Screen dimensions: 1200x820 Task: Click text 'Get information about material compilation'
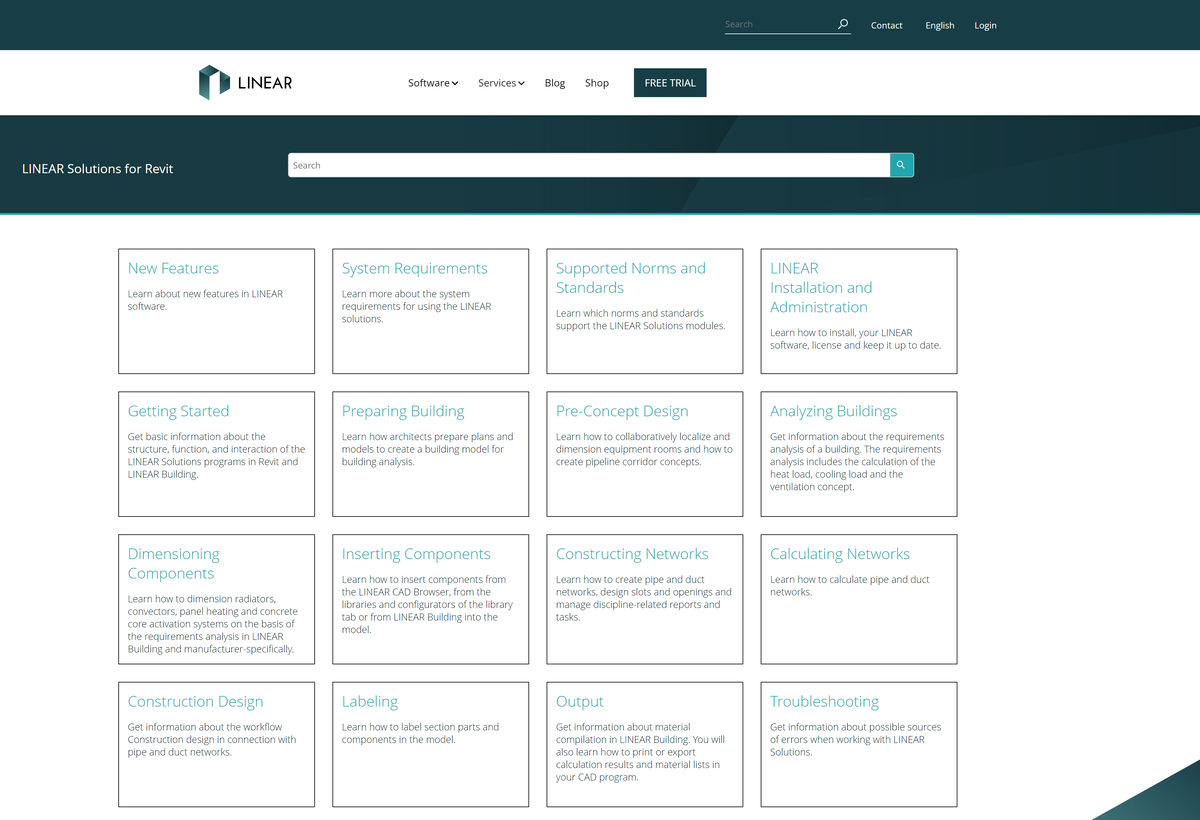coord(623,733)
